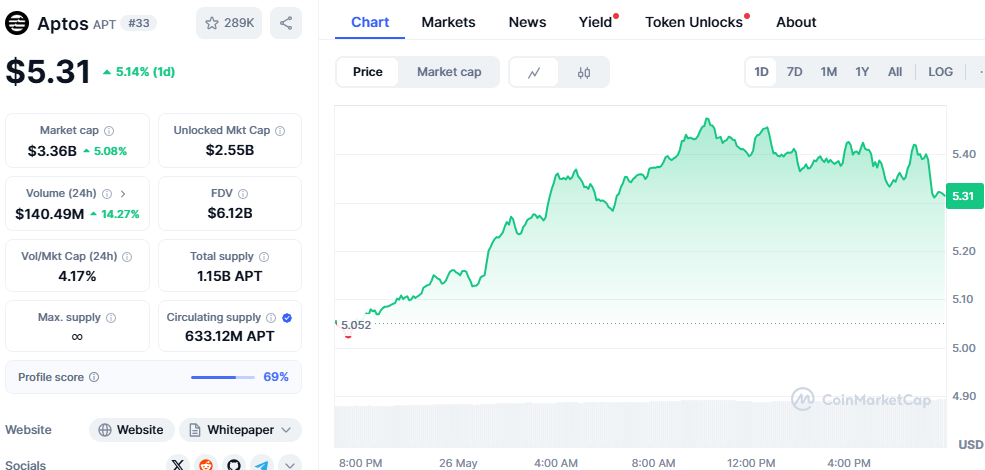Click the volume bars below chart

pyautogui.click(x=639, y=424)
